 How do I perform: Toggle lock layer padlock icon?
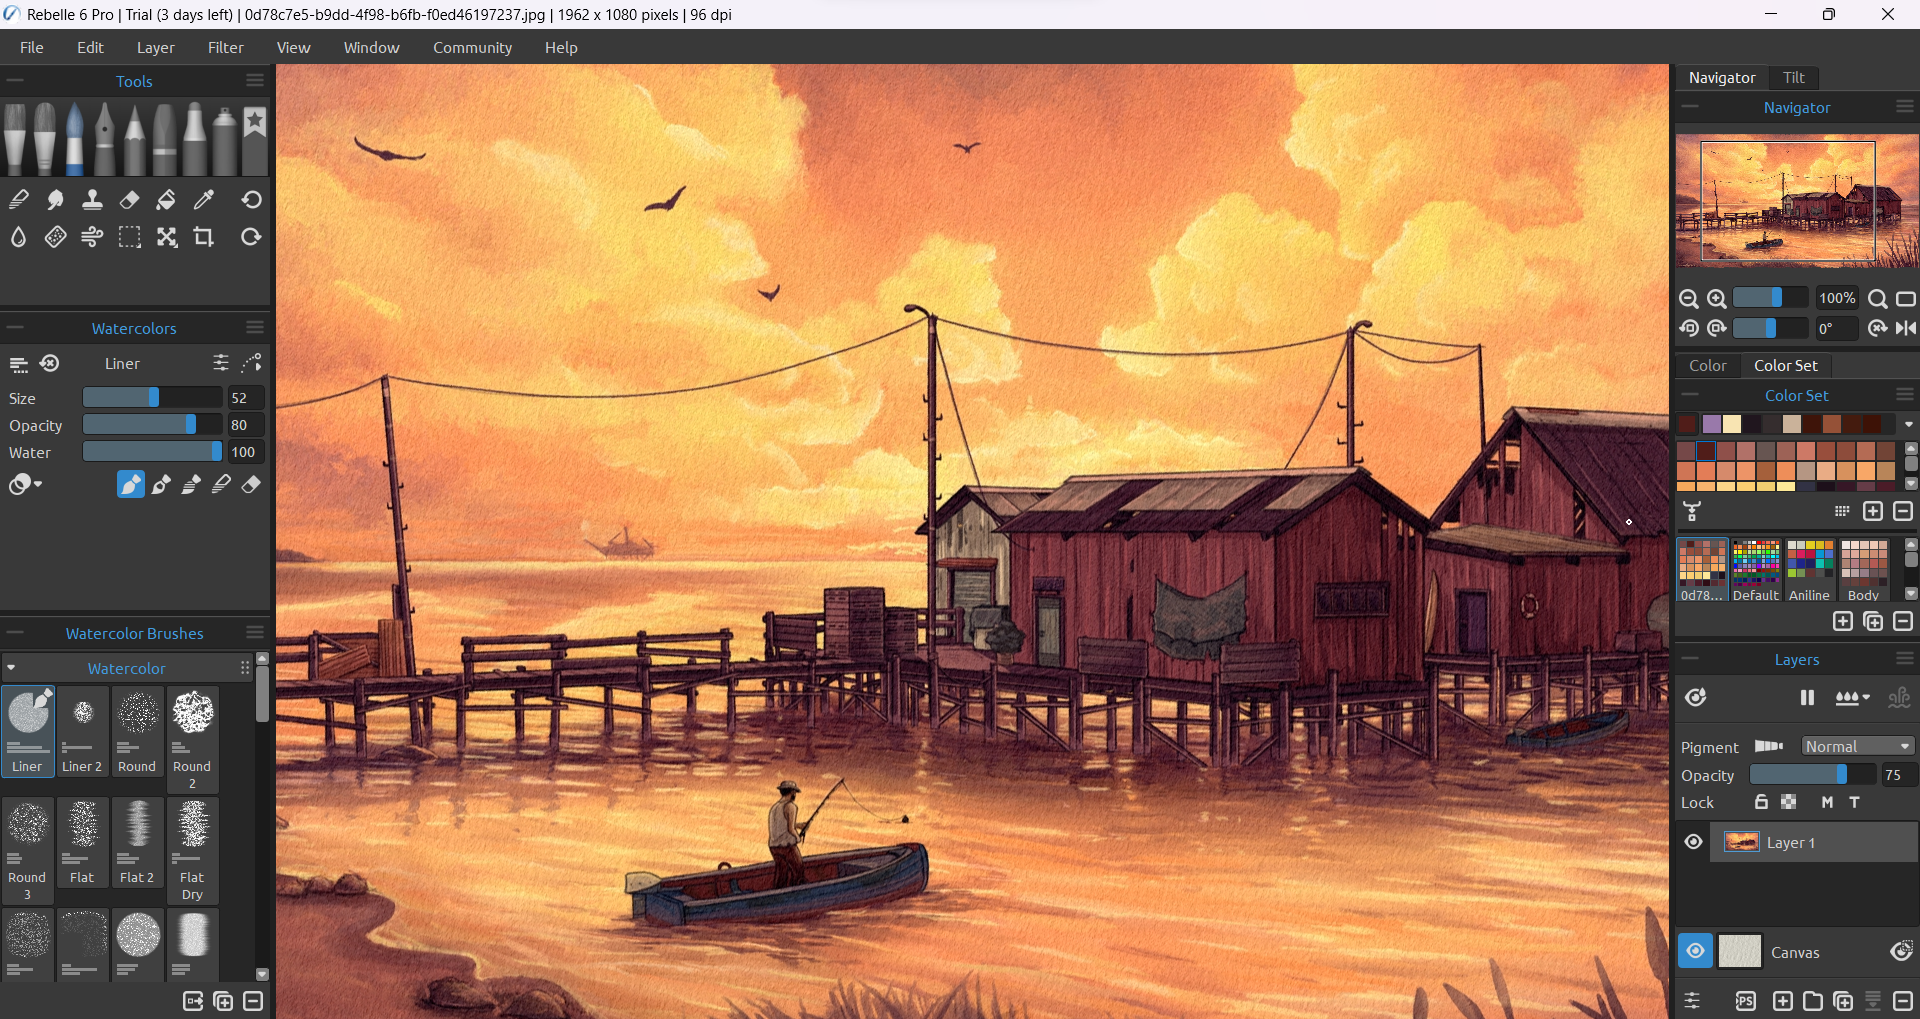pos(1761,802)
